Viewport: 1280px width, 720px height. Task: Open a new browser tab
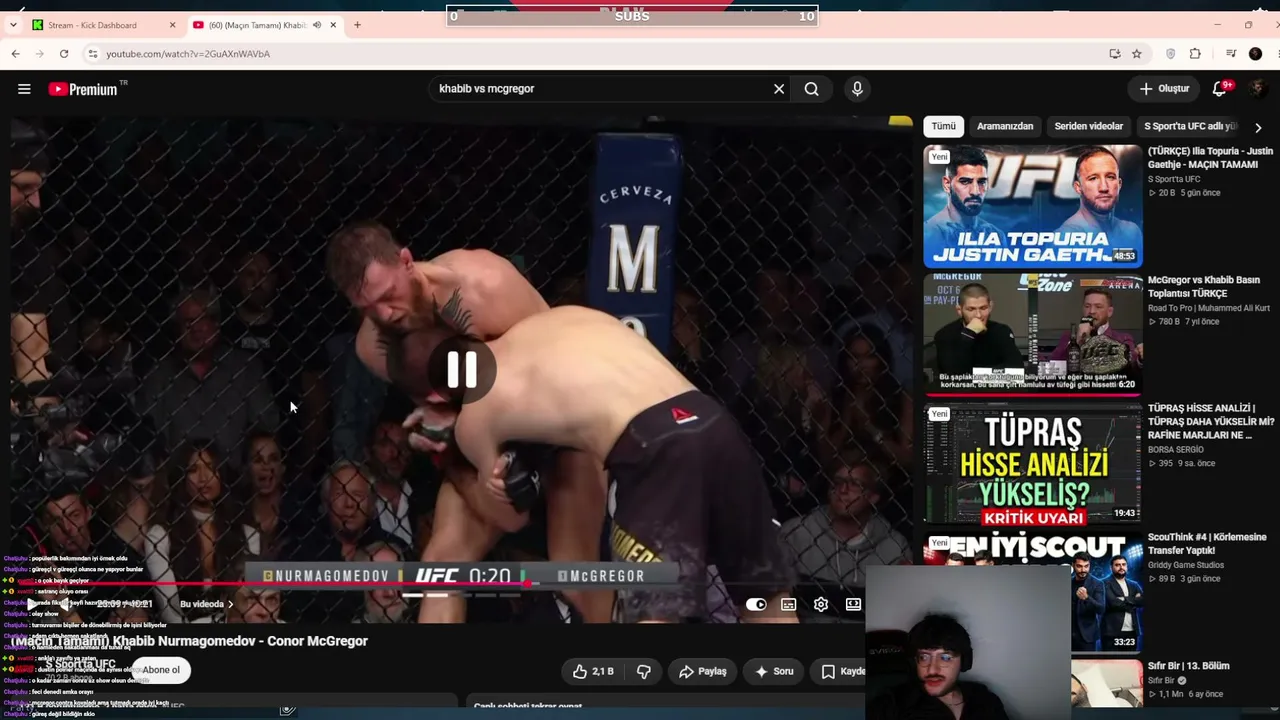pos(357,25)
